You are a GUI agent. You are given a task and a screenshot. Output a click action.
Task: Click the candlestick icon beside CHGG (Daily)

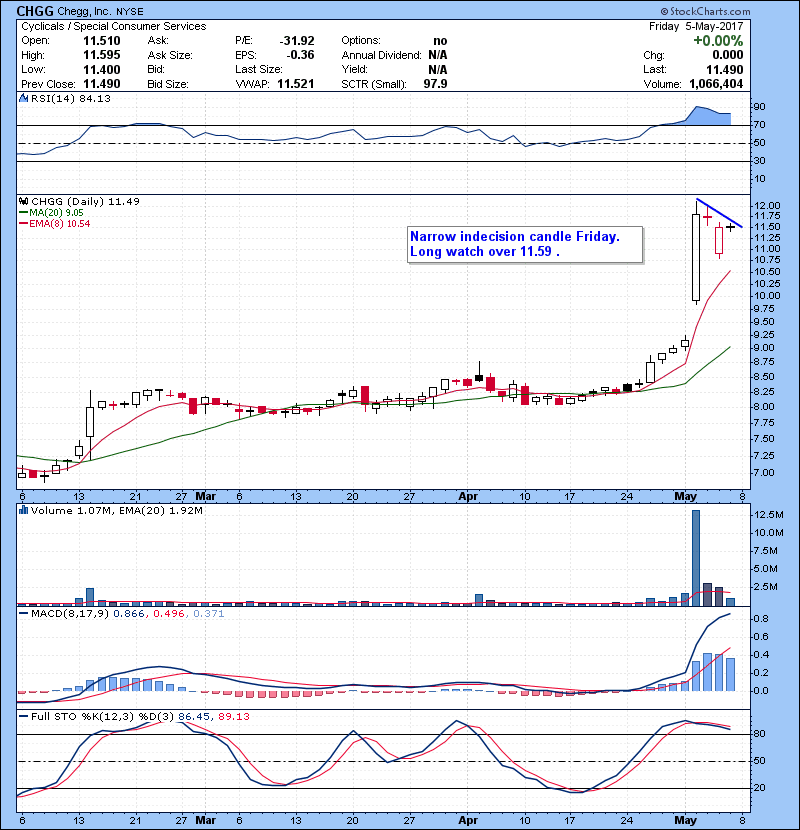(23, 201)
